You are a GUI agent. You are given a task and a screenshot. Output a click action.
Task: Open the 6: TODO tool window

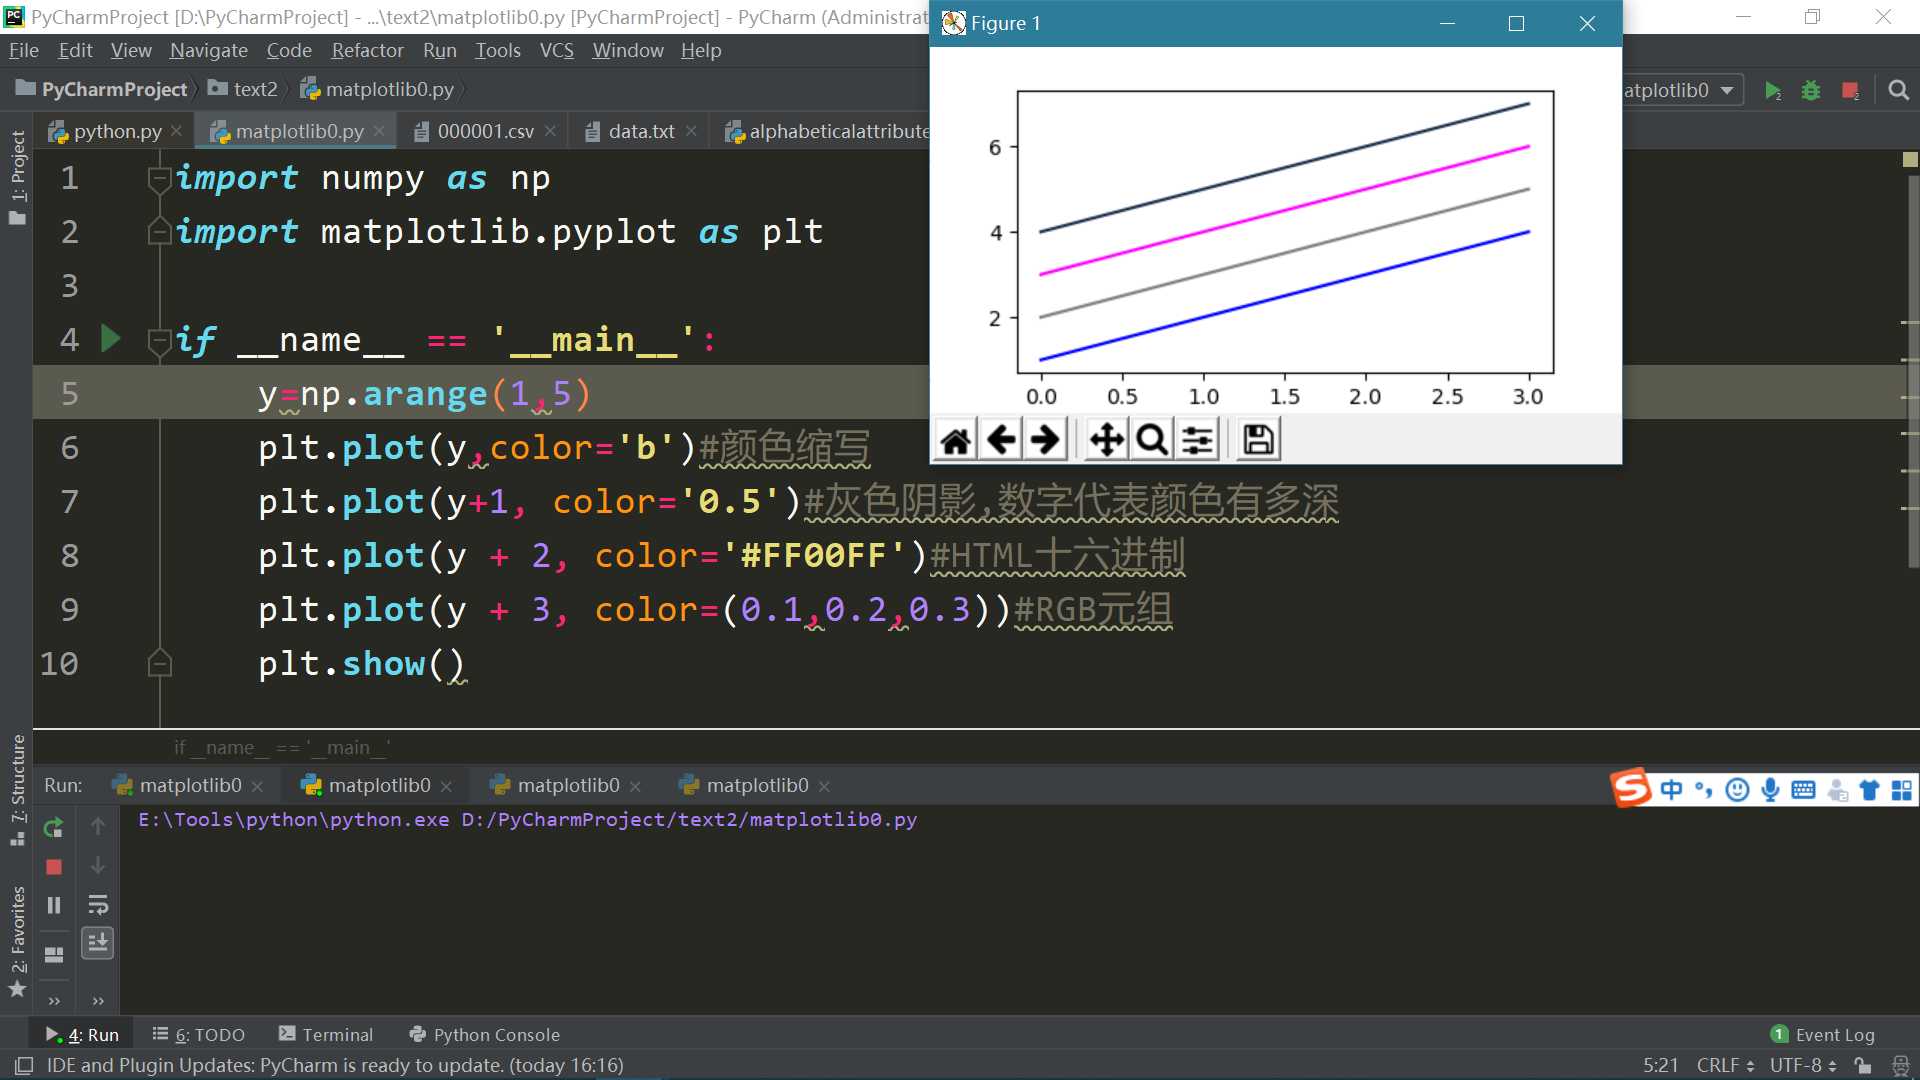click(199, 1035)
